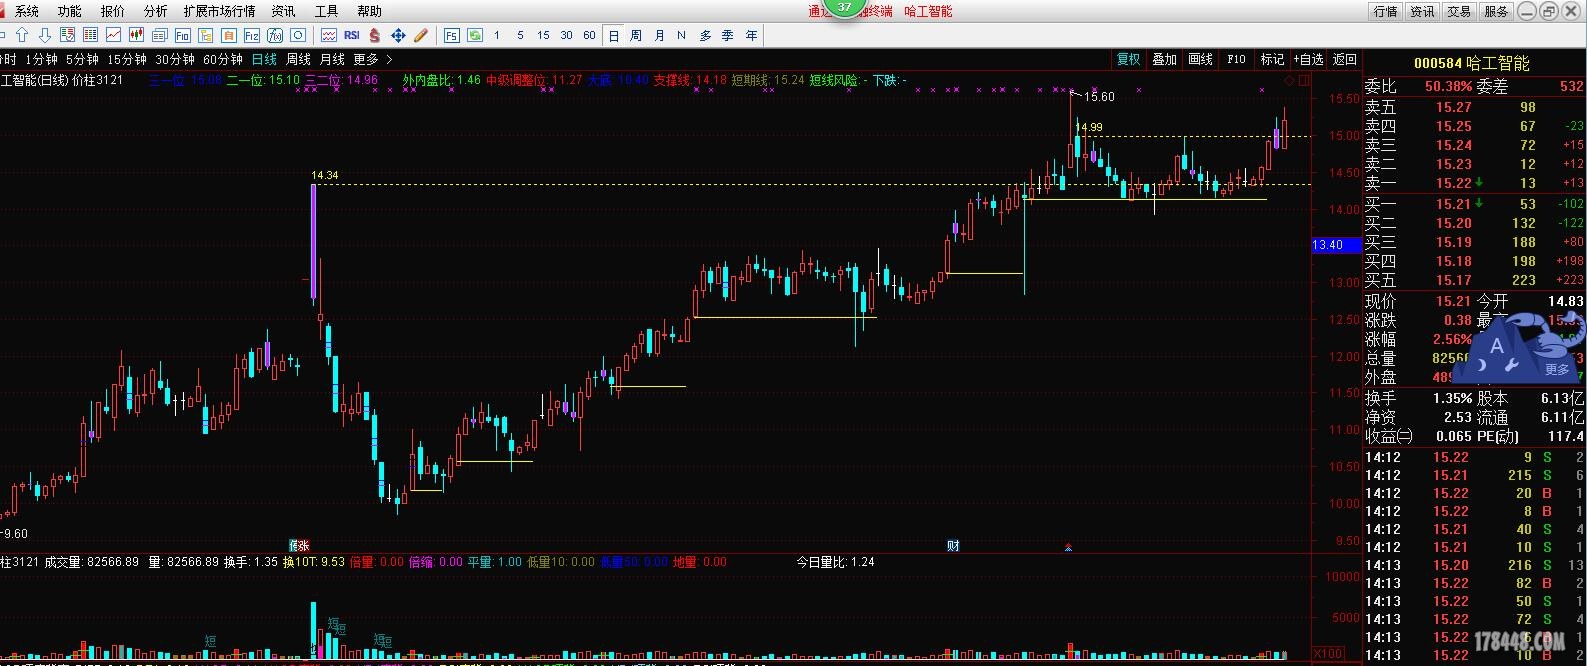Click the 叠加 overlay button
The width and height of the screenshot is (1587, 666).
(x=1164, y=59)
